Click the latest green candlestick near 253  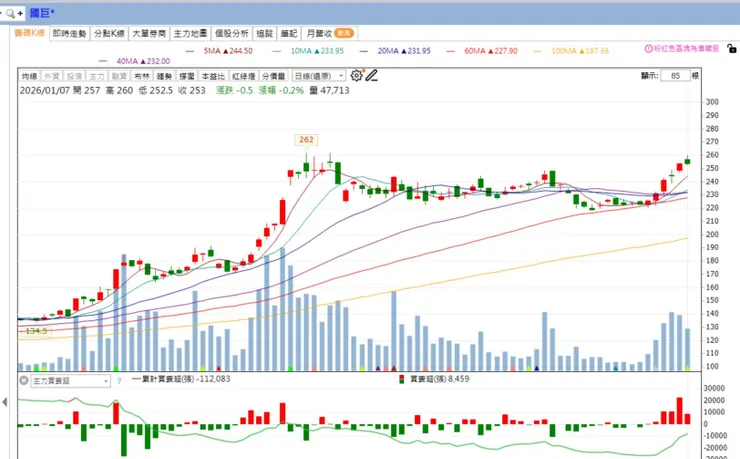coord(688,161)
